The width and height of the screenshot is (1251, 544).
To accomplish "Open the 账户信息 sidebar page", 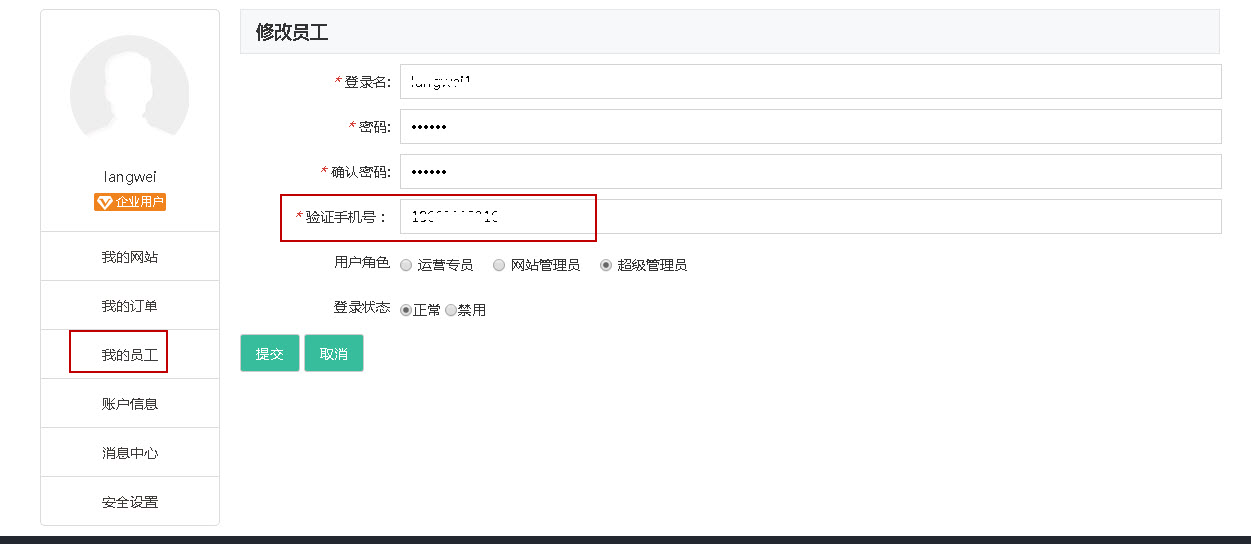I will pyautogui.click(x=130, y=404).
